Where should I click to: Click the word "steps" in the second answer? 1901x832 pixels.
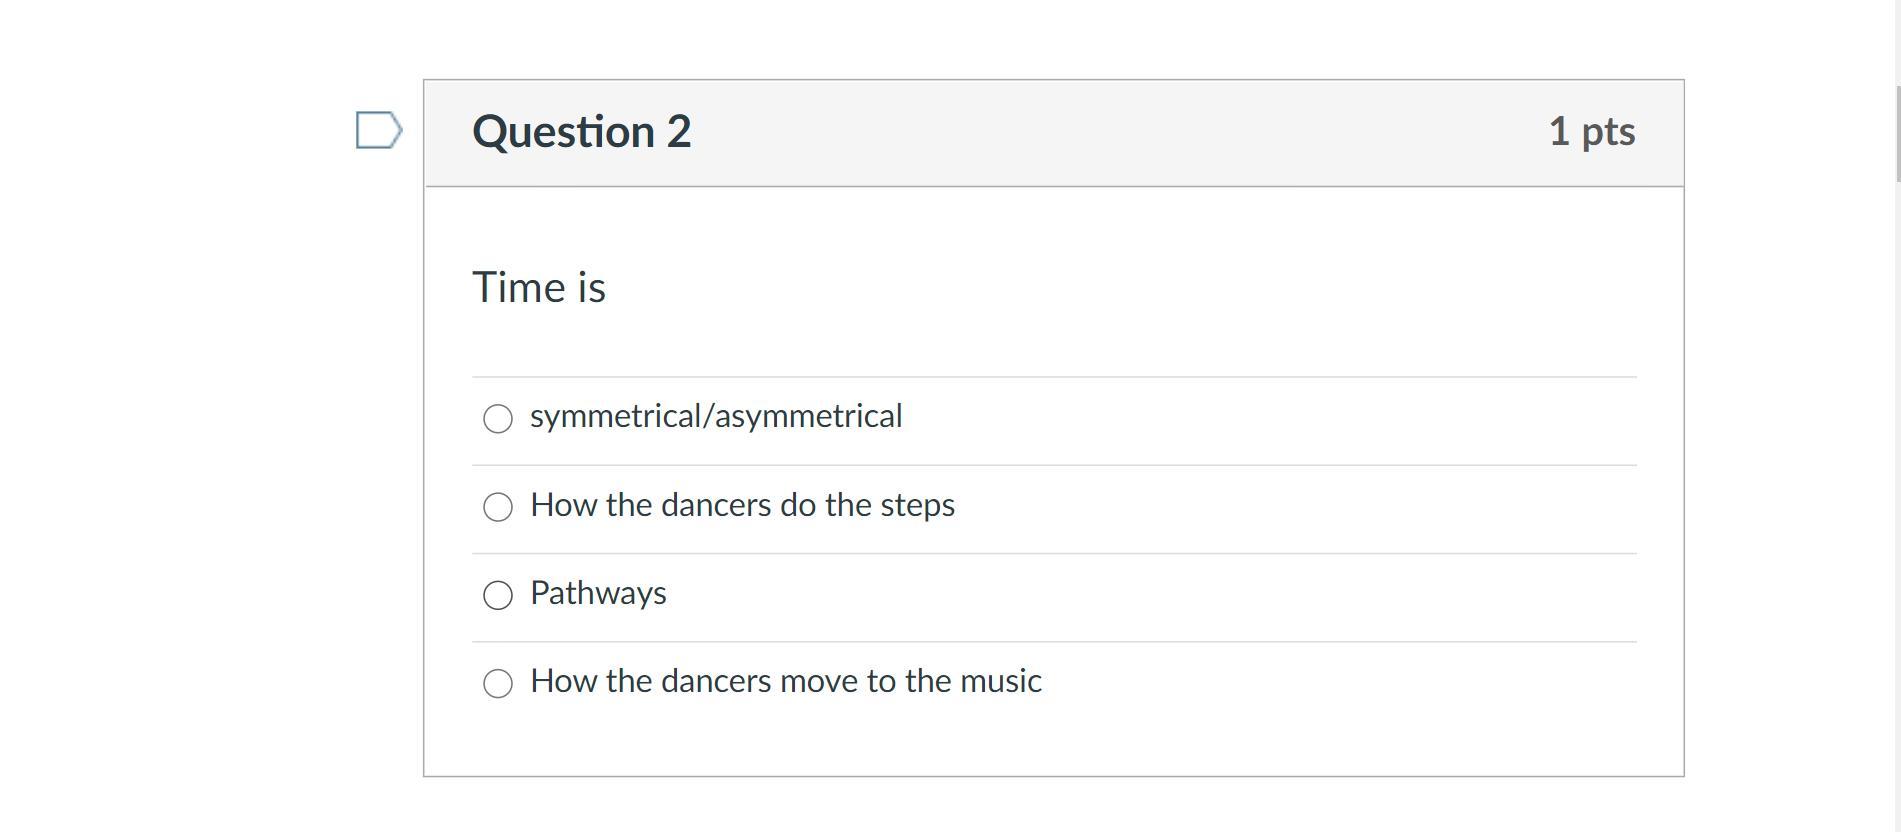tap(918, 505)
